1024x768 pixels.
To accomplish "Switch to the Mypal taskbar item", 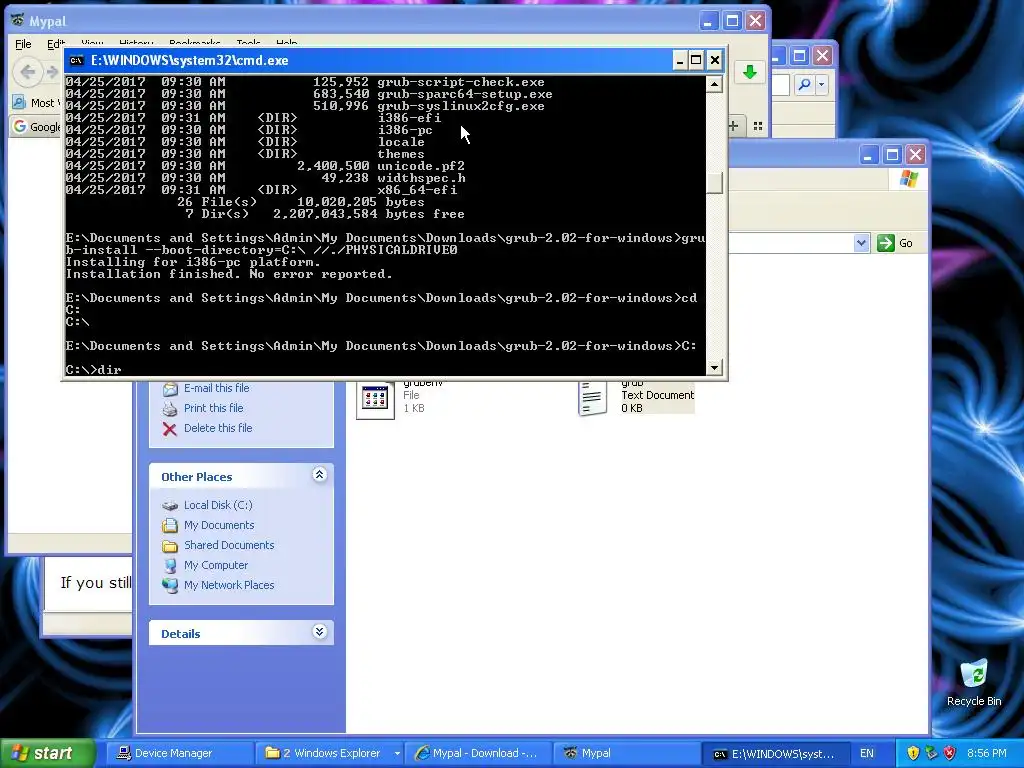I will (626, 753).
